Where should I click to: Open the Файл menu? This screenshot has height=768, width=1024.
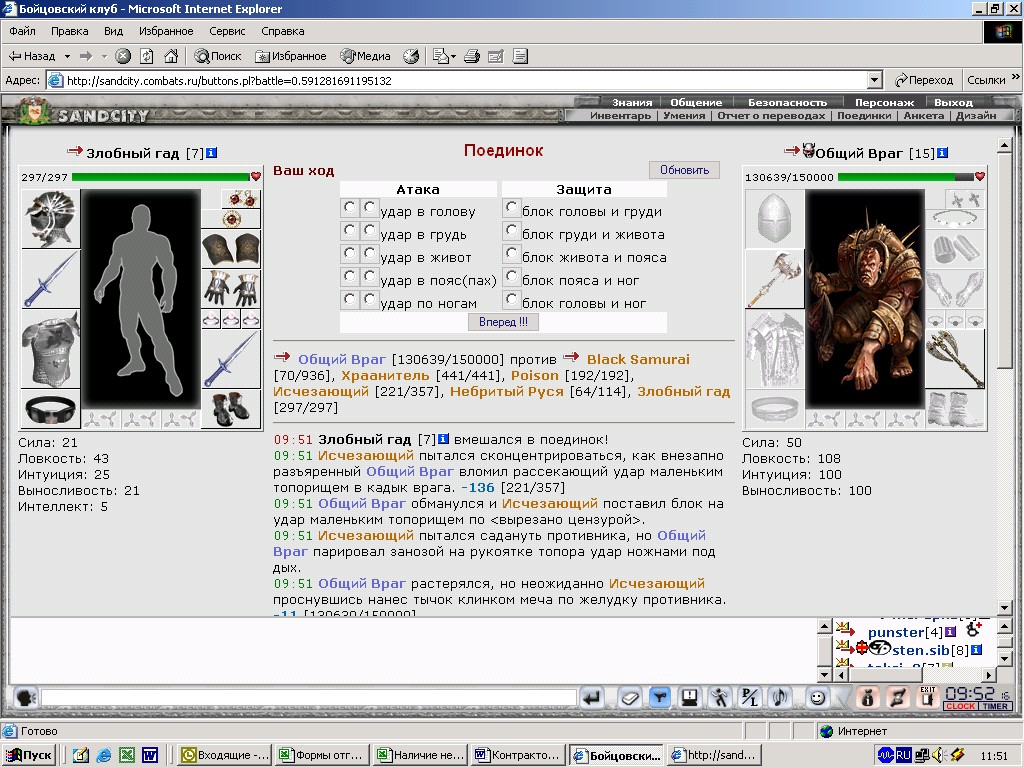22,31
